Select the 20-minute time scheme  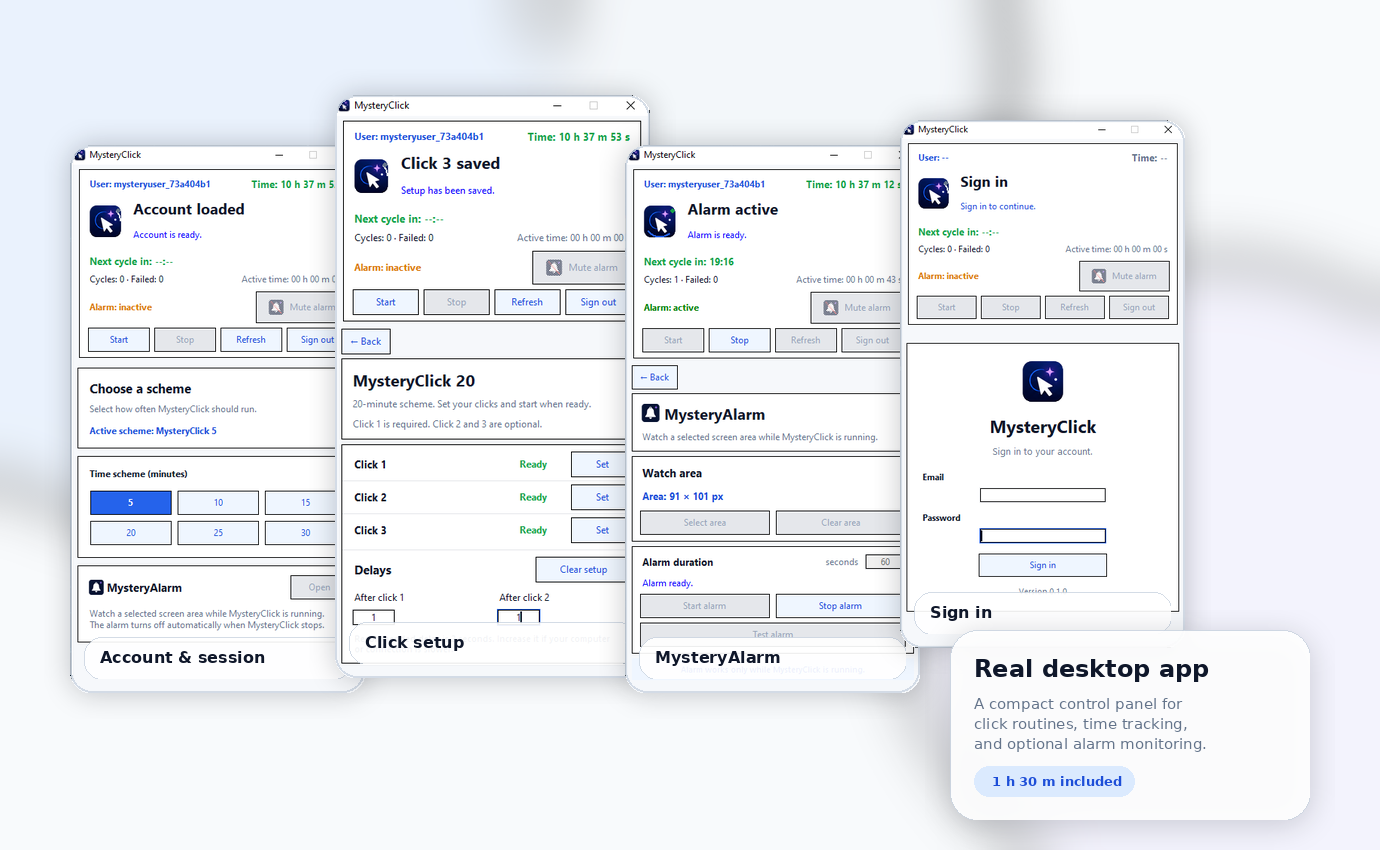(131, 533)
